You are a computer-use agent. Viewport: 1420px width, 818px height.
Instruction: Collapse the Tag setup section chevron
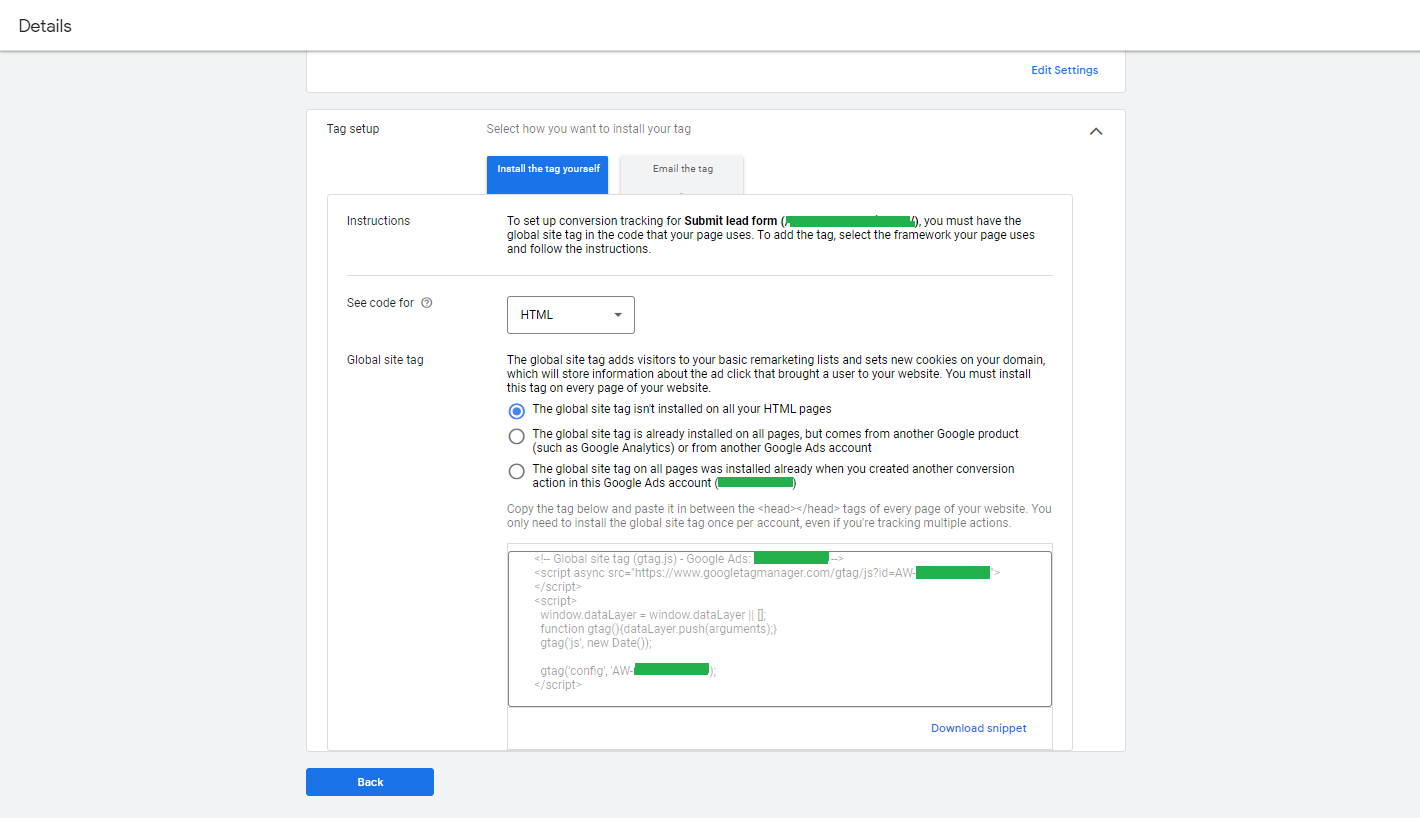tap(1096, 131)
